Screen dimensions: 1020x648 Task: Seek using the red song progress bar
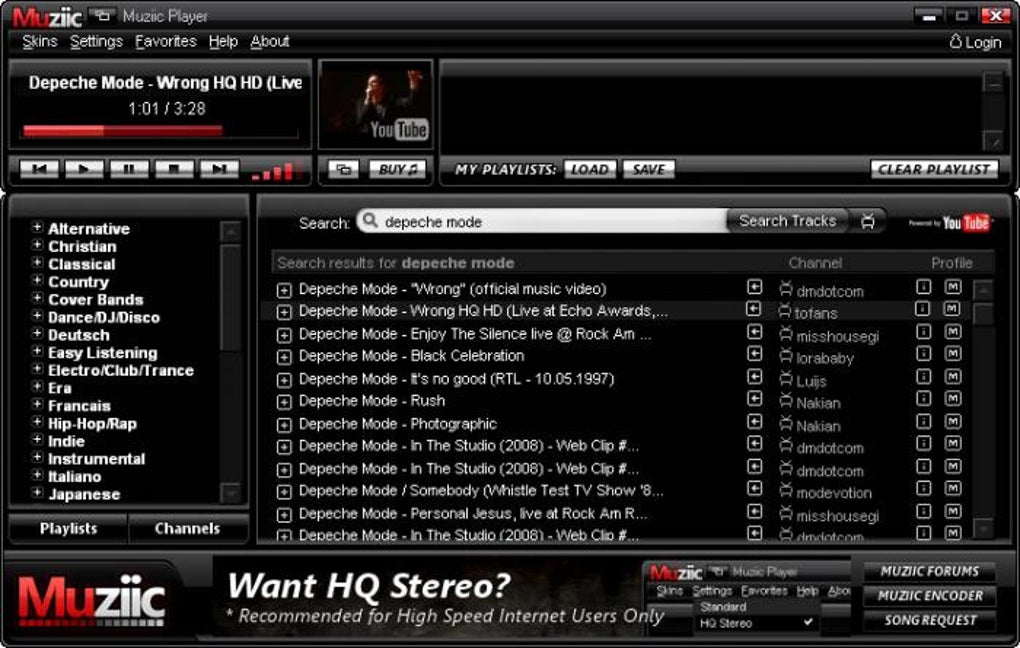click(161, 131)
